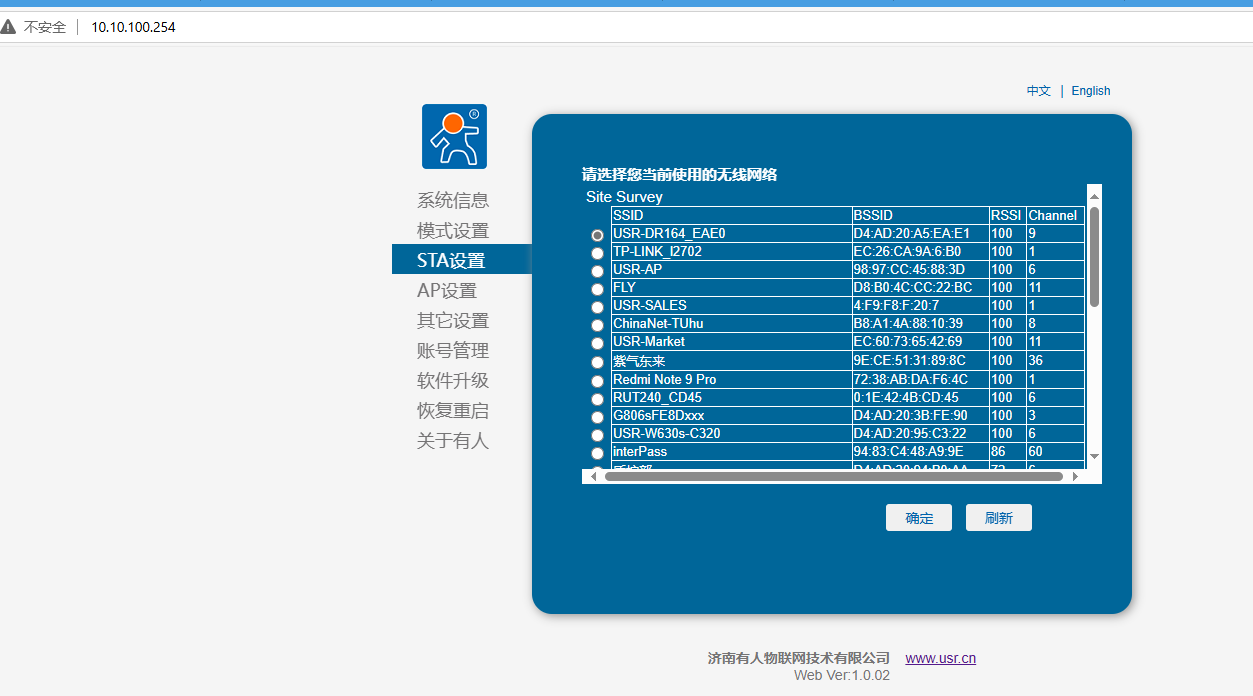Click the 确定 confirm button
Image resolution: width=1253 pixels, height=696 pixels.
click(x=919, y=518)
